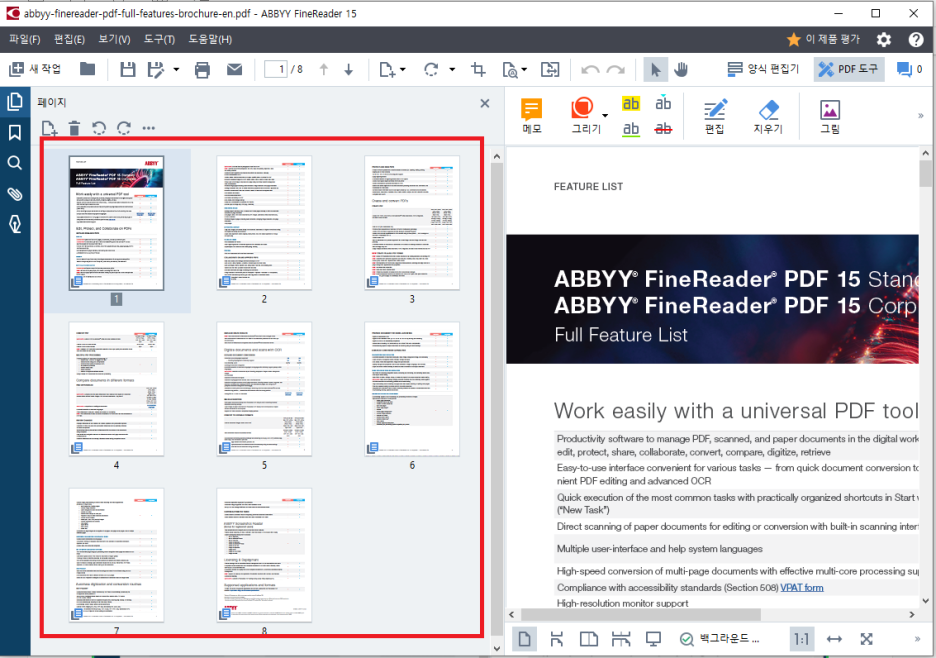
Task: Select the strikethrough text tool
Action: pyautogui.click(x=663, y=128)
